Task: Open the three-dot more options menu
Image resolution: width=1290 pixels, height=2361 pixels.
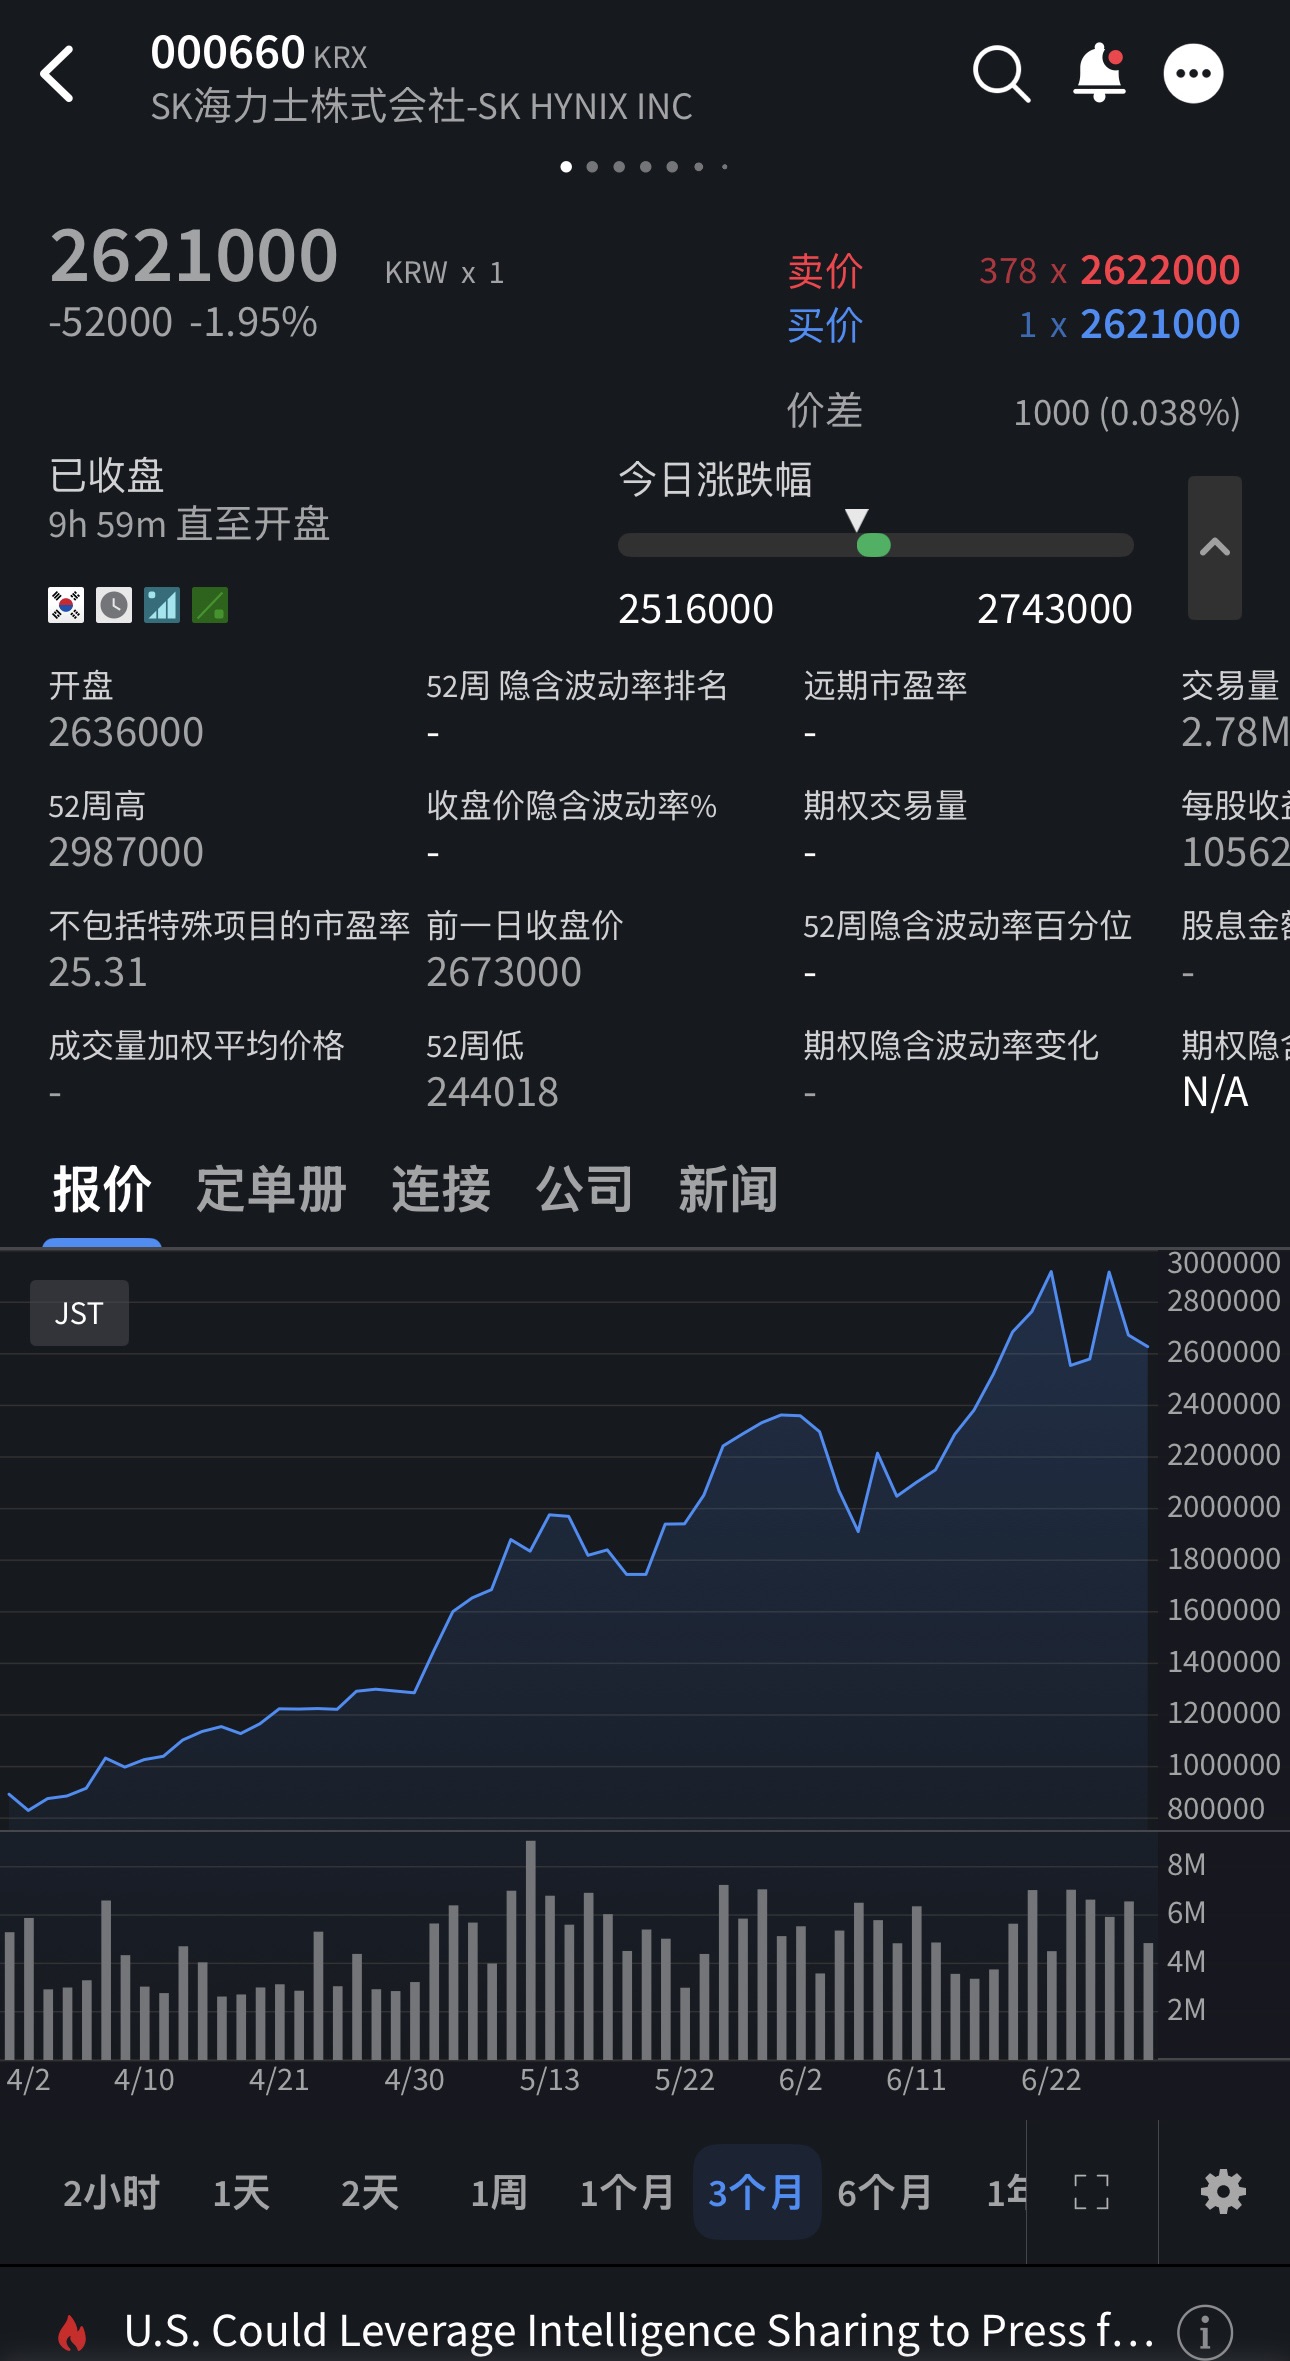Action: [x=1193, y=74]
